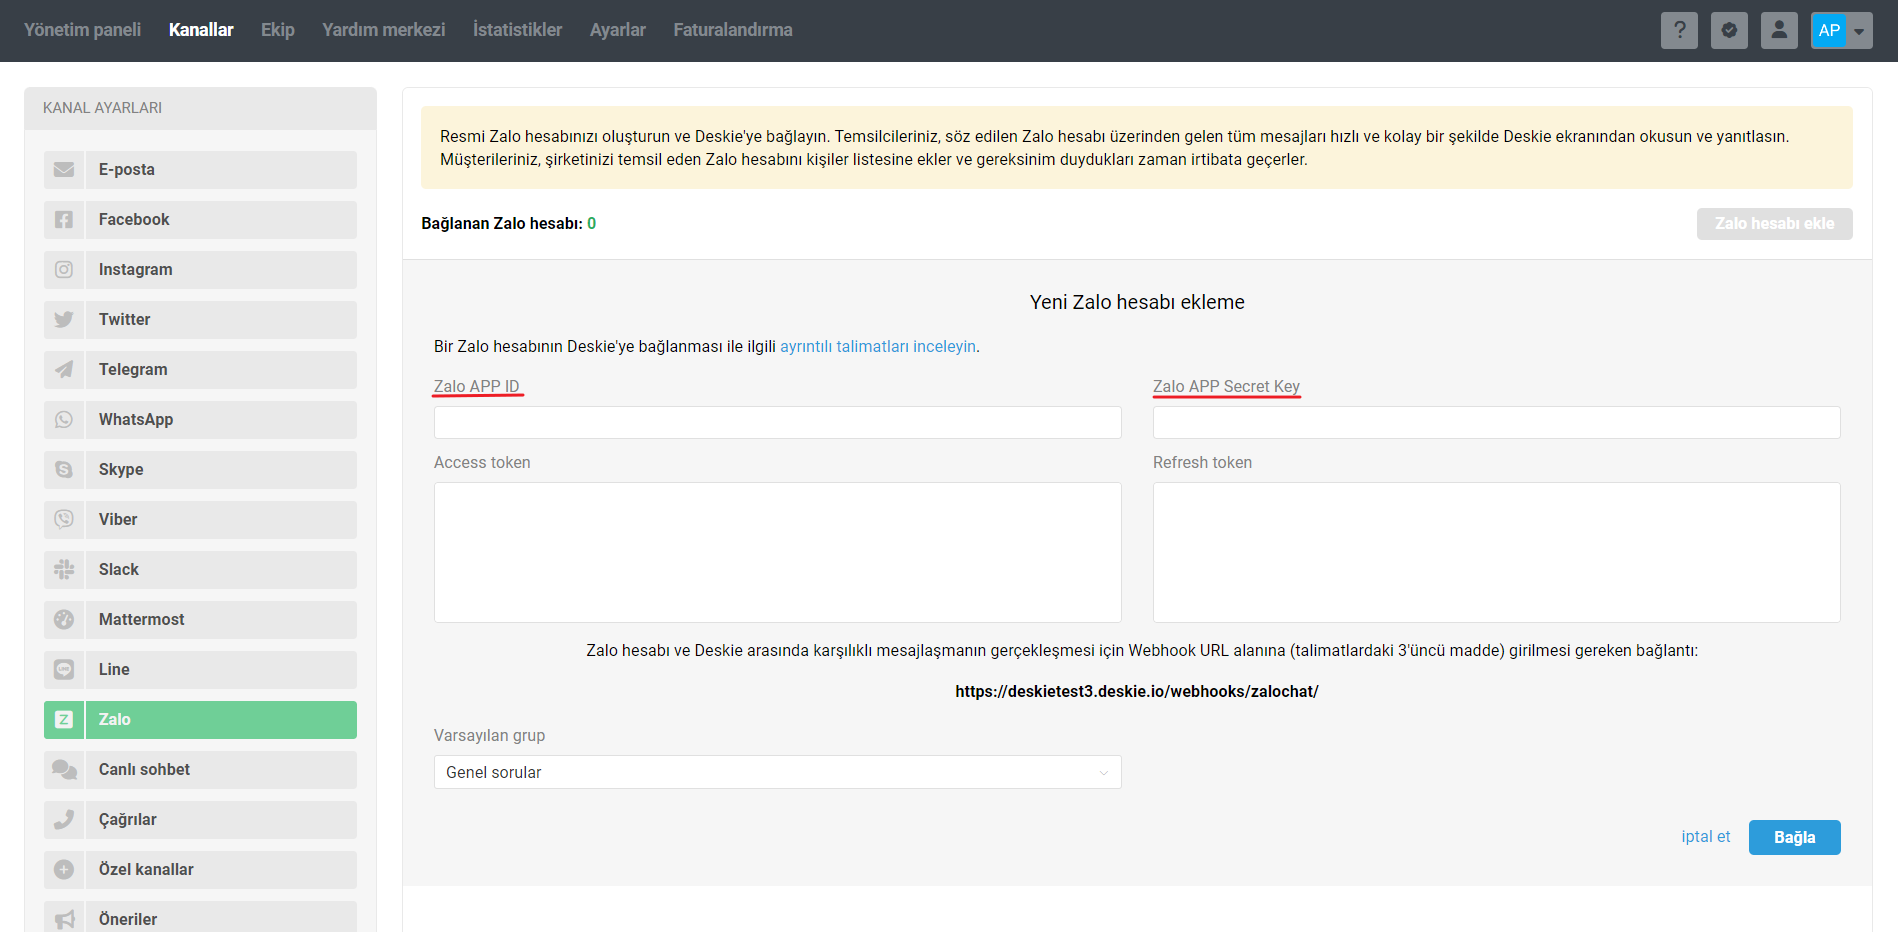Viewport: 1898px width, 932px height.
Task: Select the Twitter channel
Action: pyautogui.click(x=200, y=320)
